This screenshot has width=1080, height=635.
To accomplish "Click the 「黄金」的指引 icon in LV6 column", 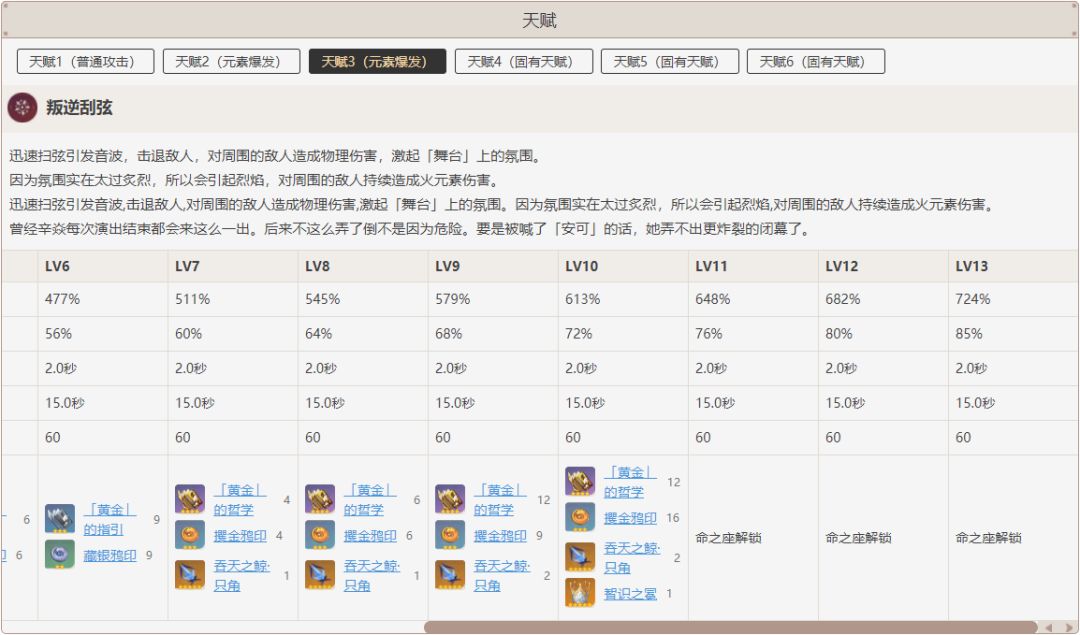I will [x=60, y=519].
